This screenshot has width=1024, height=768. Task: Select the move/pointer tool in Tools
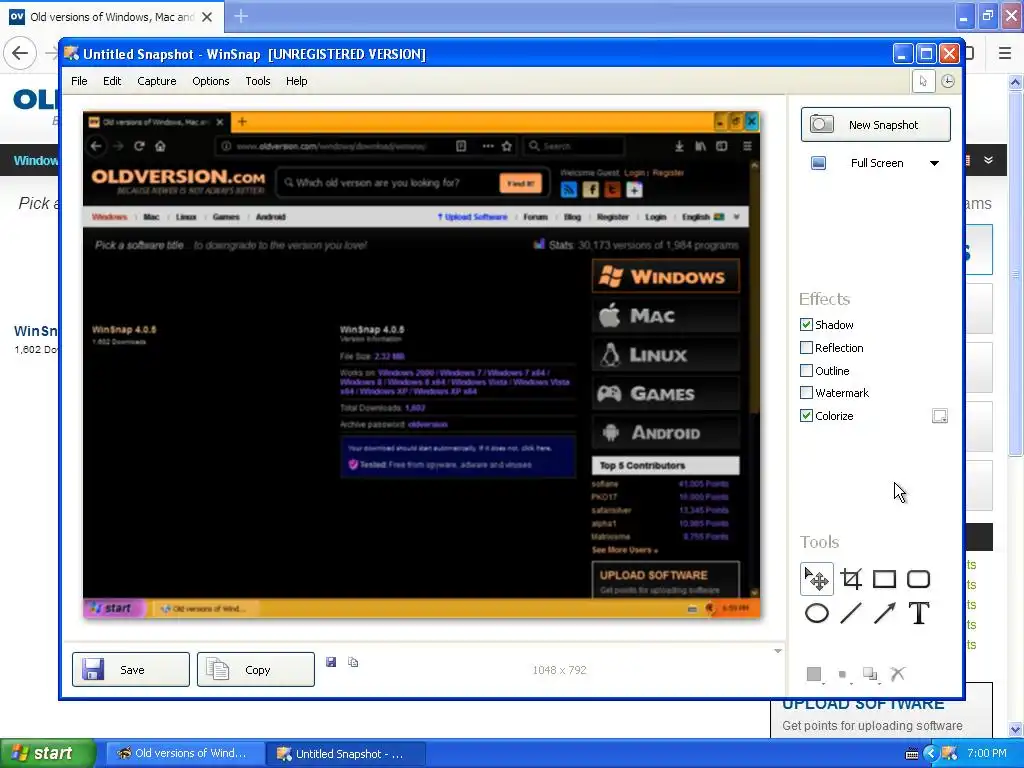[x=816, y=579]
